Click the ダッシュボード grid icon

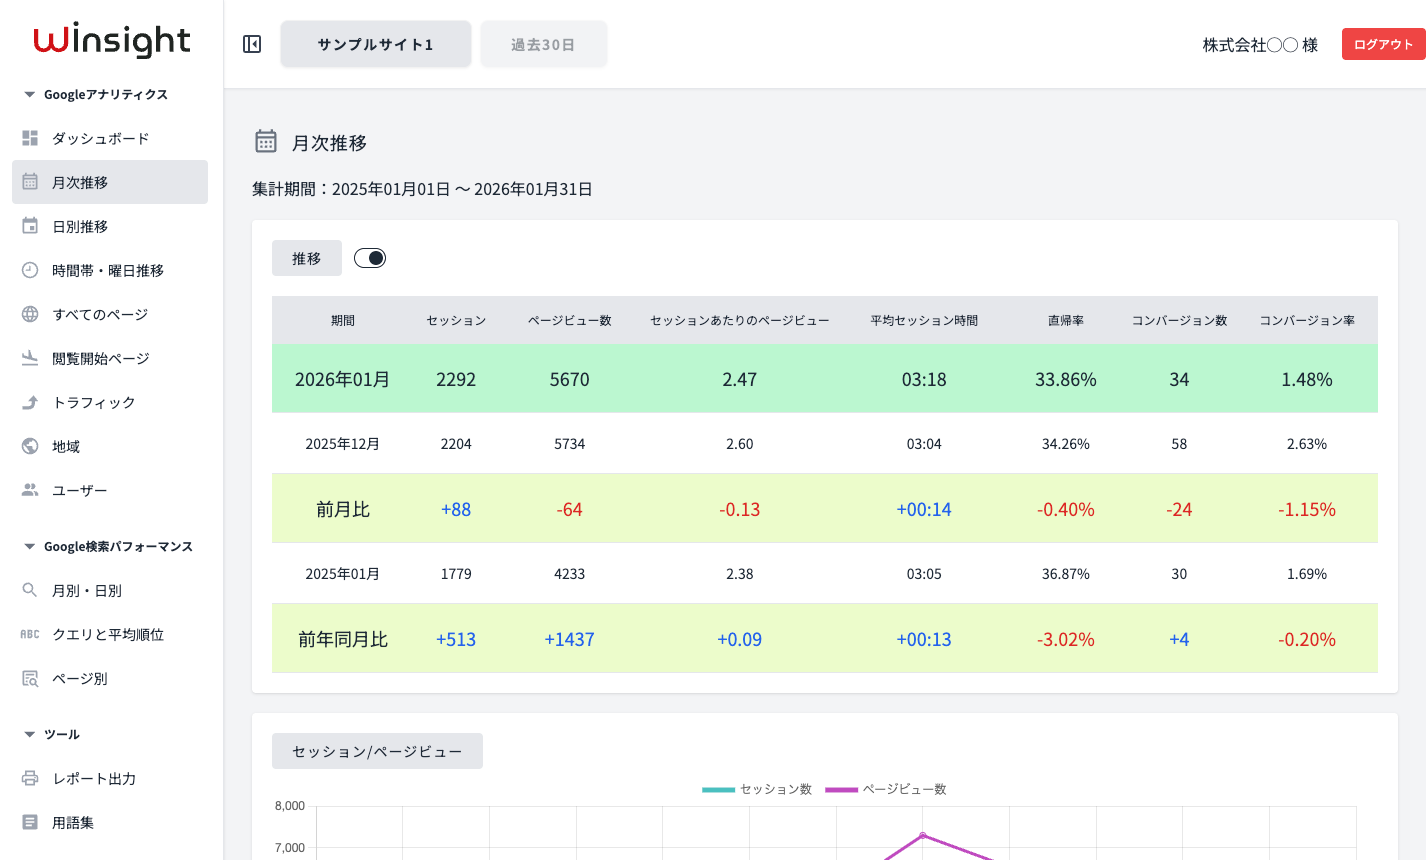[30, 138]
